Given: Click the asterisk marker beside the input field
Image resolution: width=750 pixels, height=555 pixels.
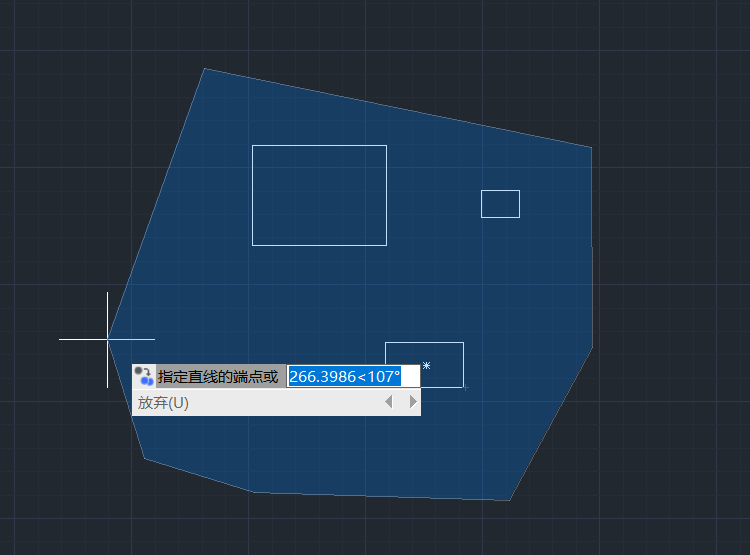Looking at the screenshot, I should tap(427, 367).
